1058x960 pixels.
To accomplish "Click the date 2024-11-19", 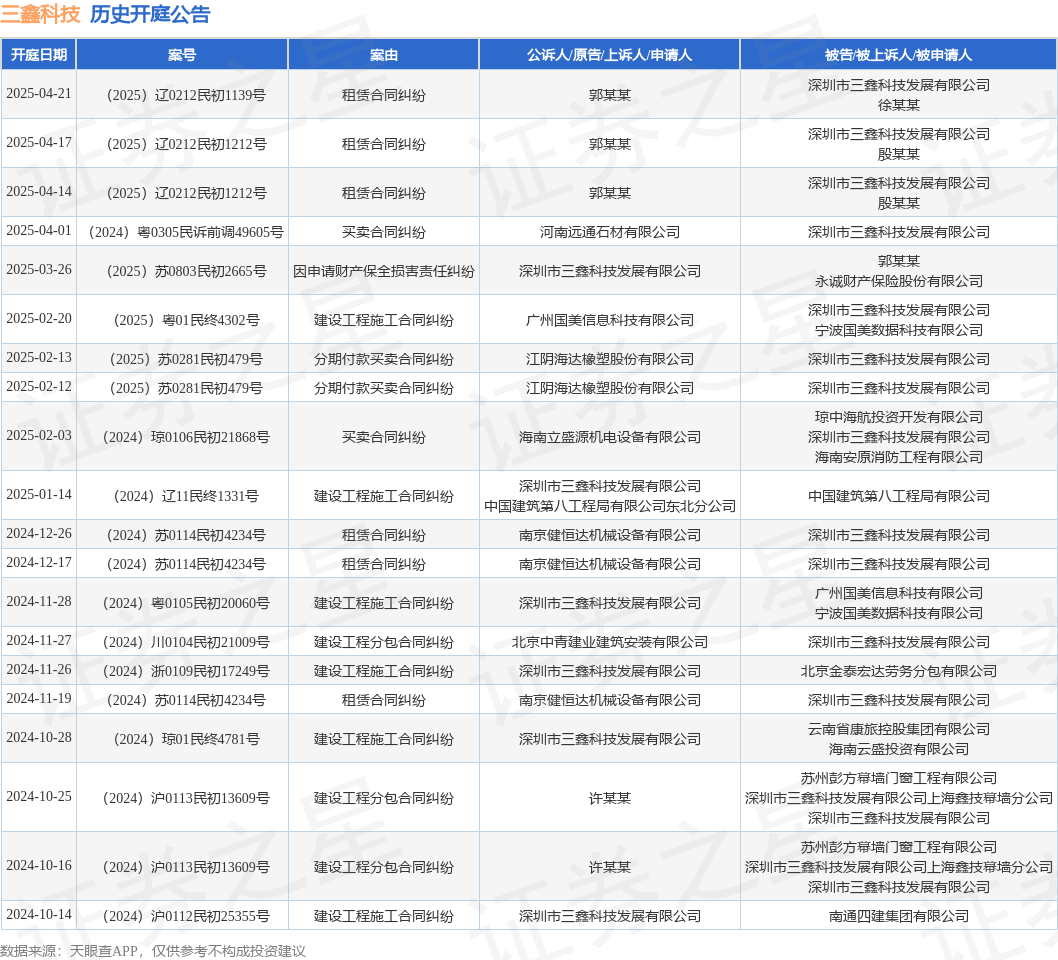I will point(38,699).
